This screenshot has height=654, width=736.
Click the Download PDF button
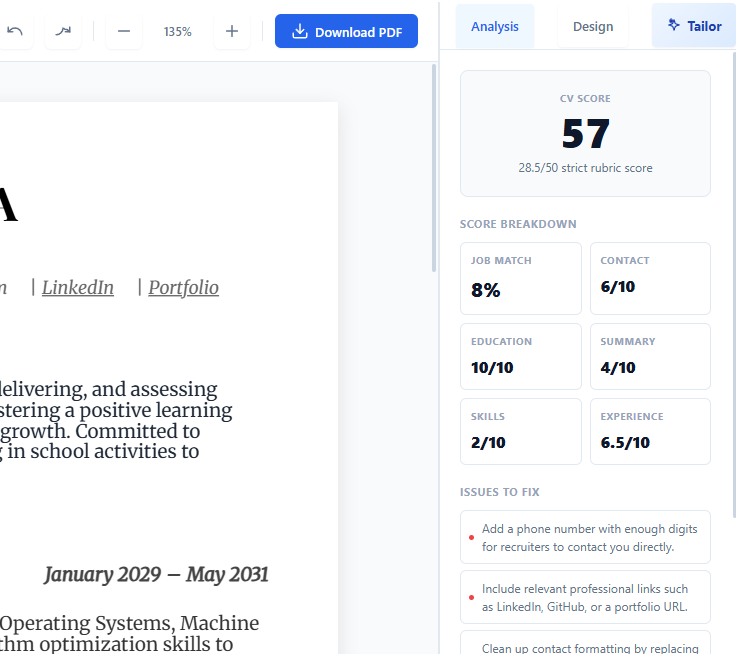(x=346, y=31)
